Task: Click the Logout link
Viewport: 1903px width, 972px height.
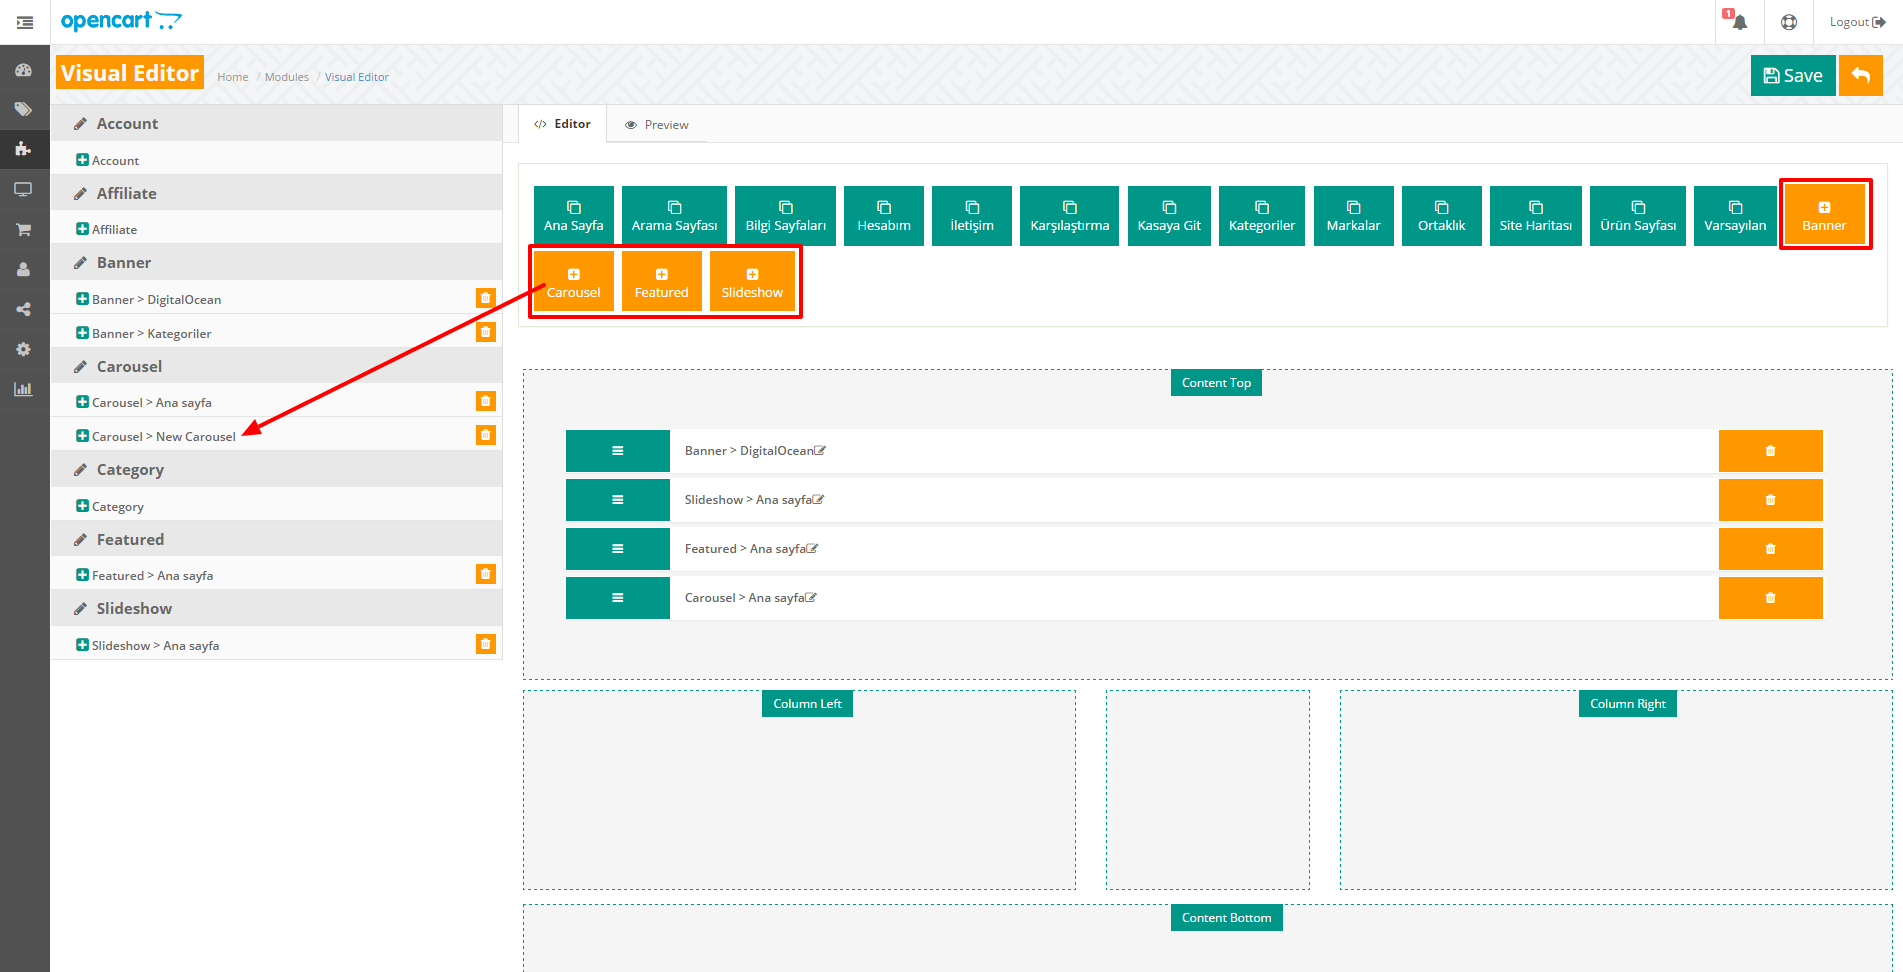Action: [1855, 21]
